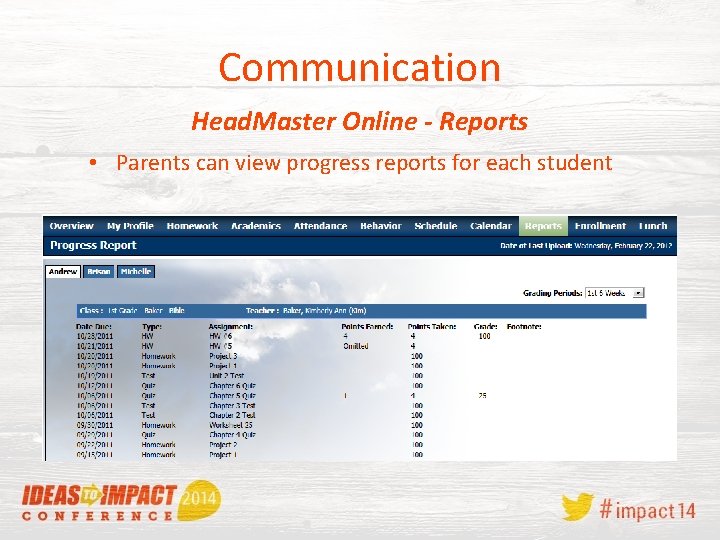720x540 pixels.
Task: Click the teacher name Baker, Kimberly Ann
Action: tap(324, 311)
